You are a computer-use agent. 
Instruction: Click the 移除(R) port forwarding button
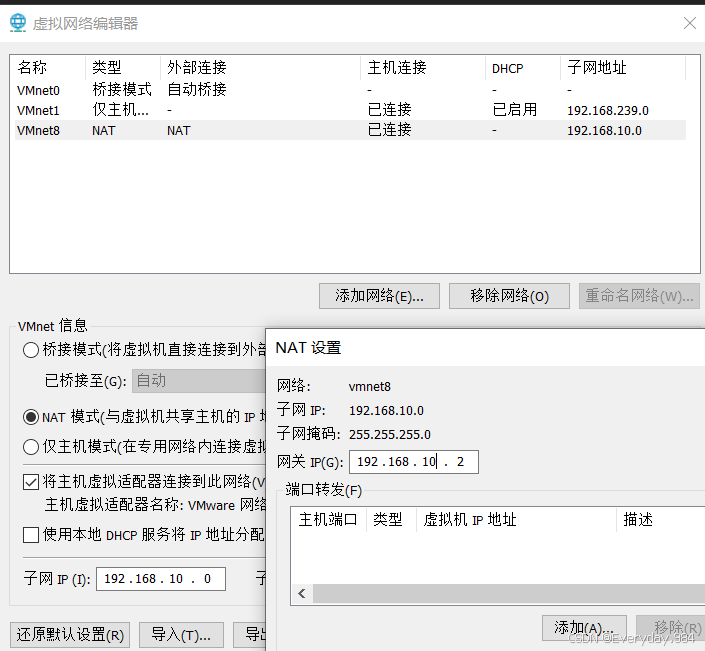(x=671, y=628)
